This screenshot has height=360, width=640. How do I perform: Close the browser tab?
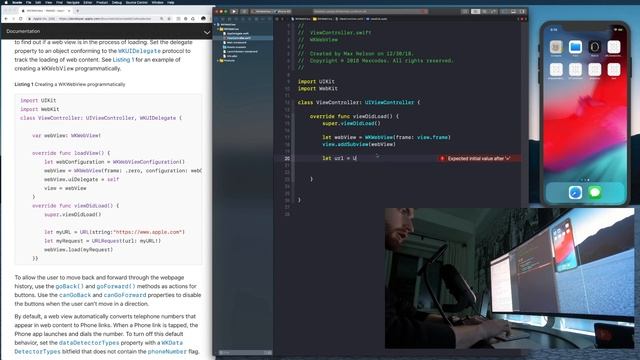(69, 11)
